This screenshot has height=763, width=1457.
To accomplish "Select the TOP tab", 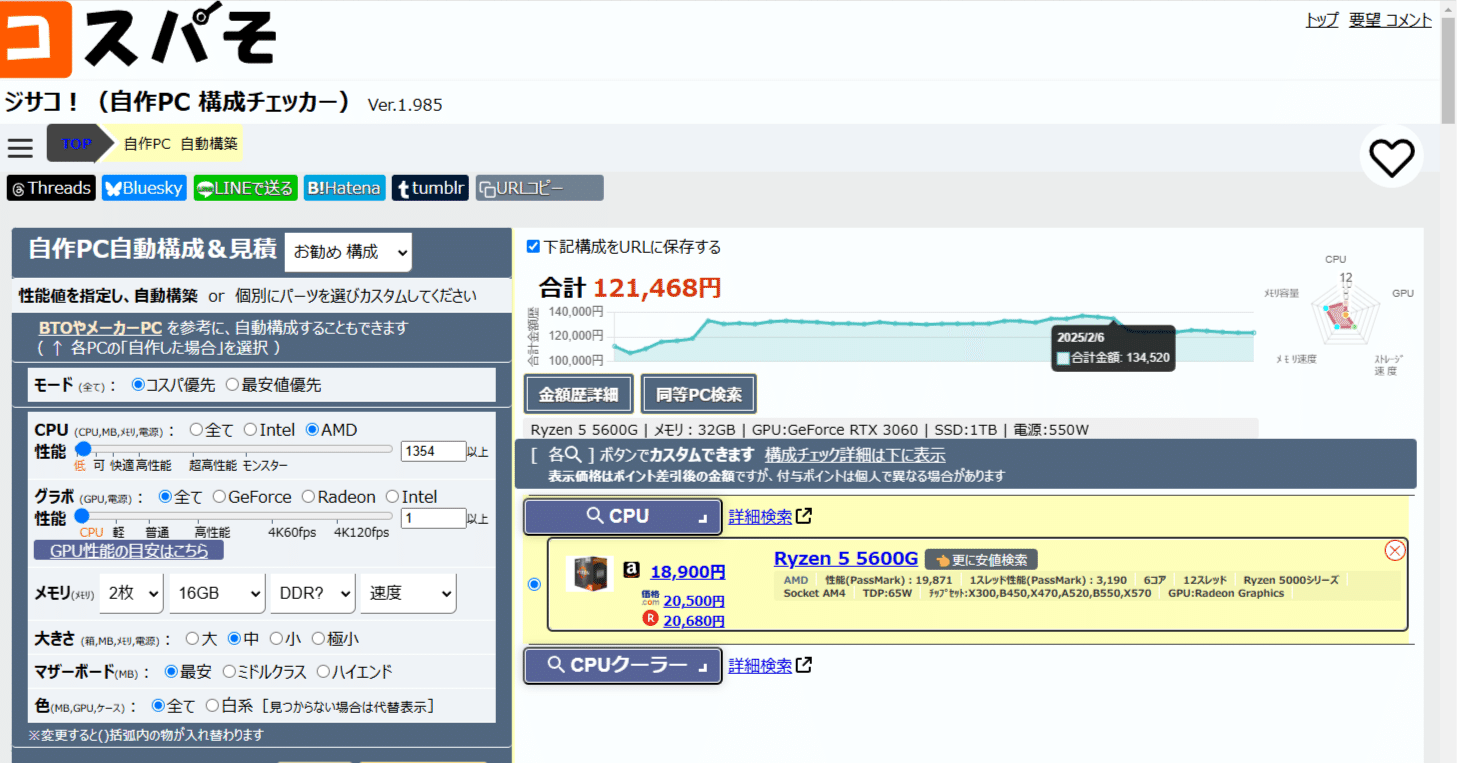I will click(x=77, y=144).
